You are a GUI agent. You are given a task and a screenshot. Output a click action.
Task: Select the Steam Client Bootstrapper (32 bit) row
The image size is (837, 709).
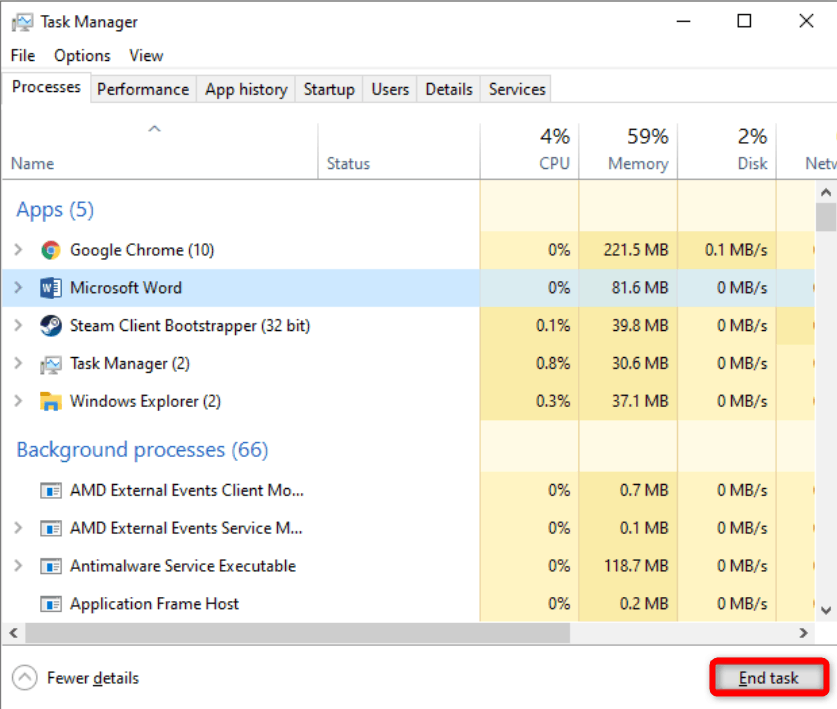tap(408, 326)
